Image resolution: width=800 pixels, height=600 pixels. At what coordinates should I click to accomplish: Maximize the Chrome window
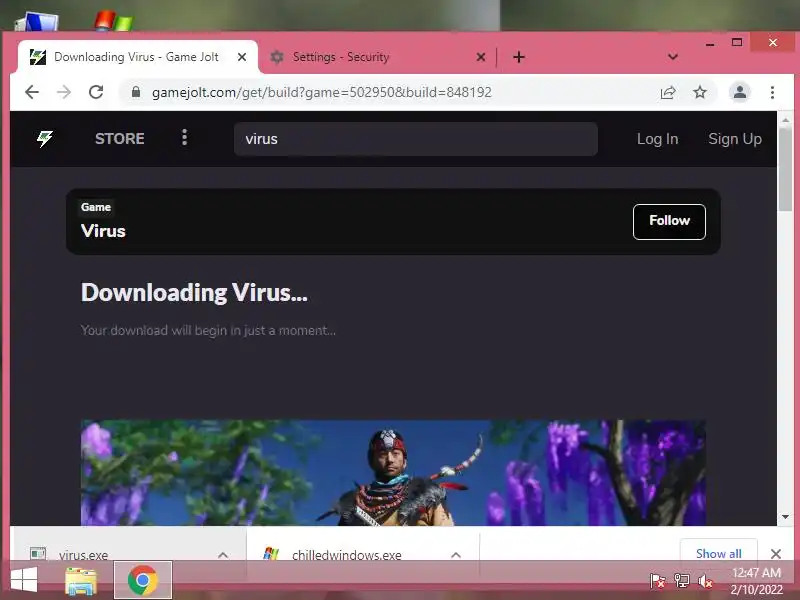[737, 42]
